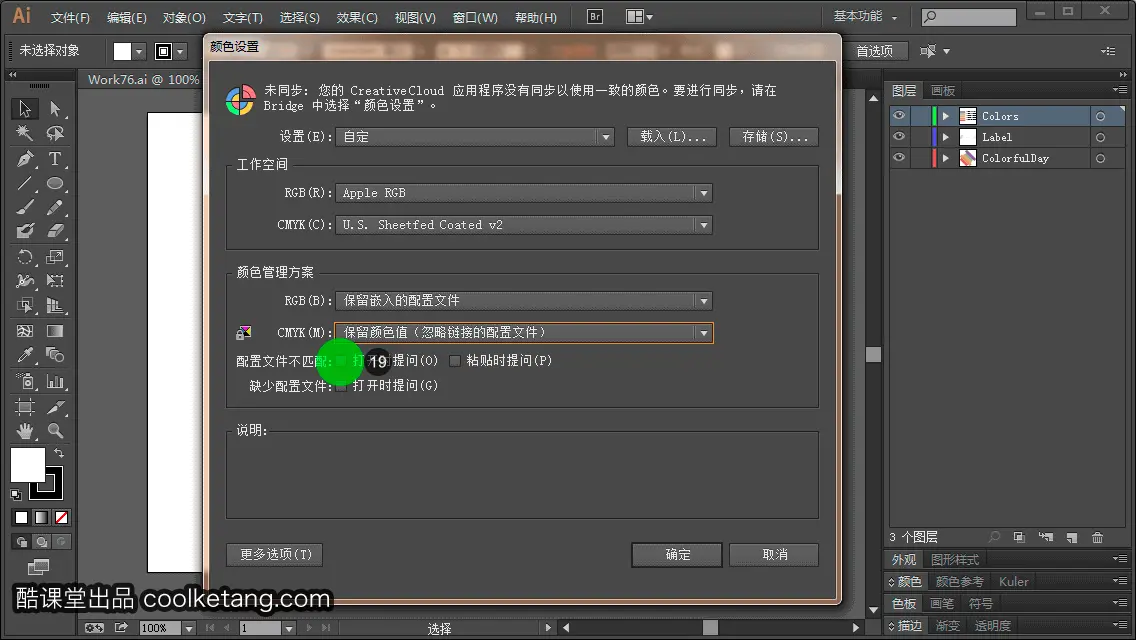Open the 效果(C) Effect menu
The height and width of the screenshot is (640, 1136).
point(357,17)
